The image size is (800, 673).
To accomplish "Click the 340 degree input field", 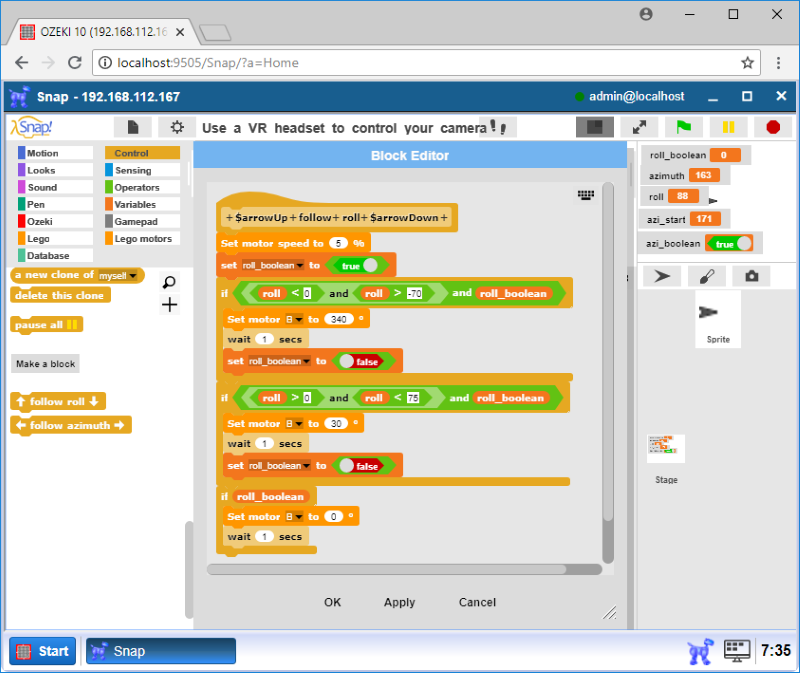I will (x=339, y=319).
